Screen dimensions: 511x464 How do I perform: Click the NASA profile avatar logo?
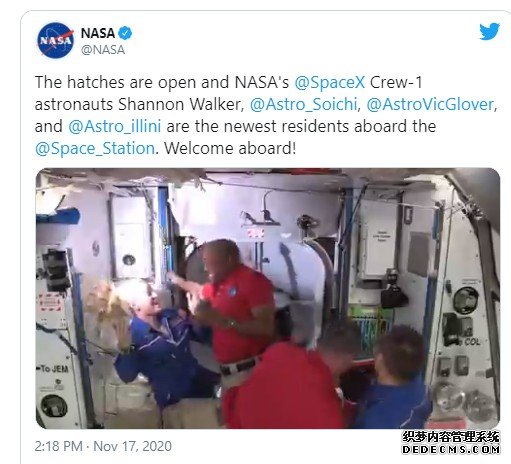coord(55,40)
